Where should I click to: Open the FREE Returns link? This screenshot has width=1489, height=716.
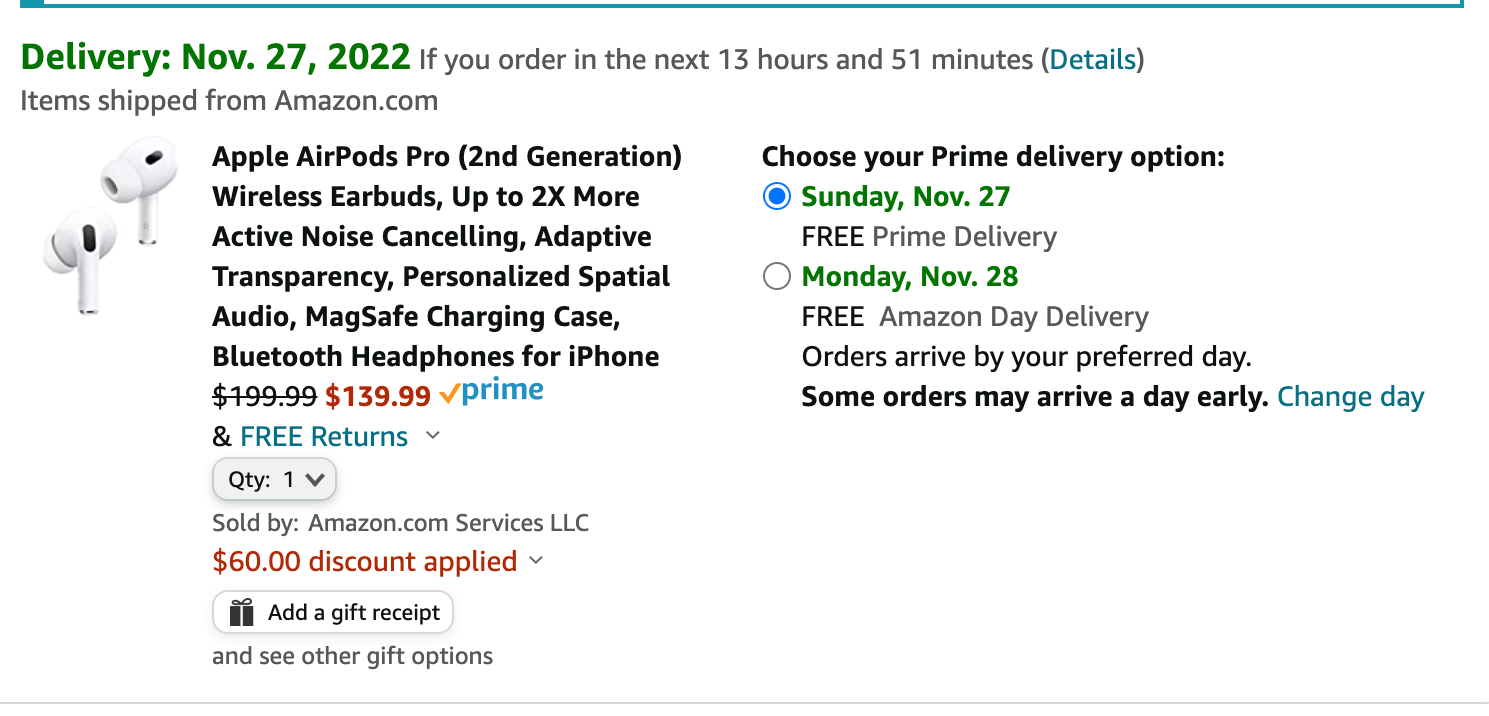tap(324, 437)
